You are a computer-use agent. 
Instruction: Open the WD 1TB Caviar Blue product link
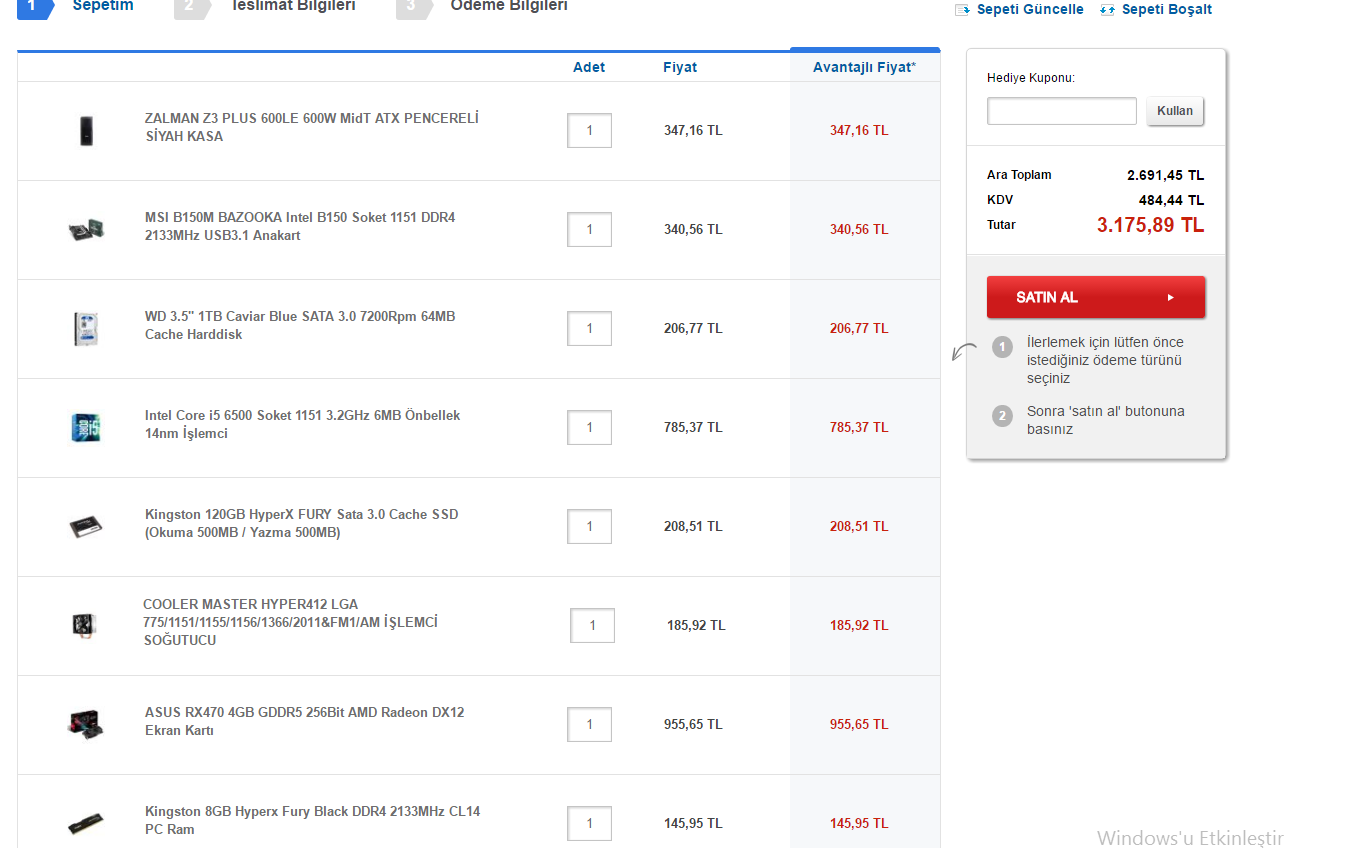pos(299,325)
